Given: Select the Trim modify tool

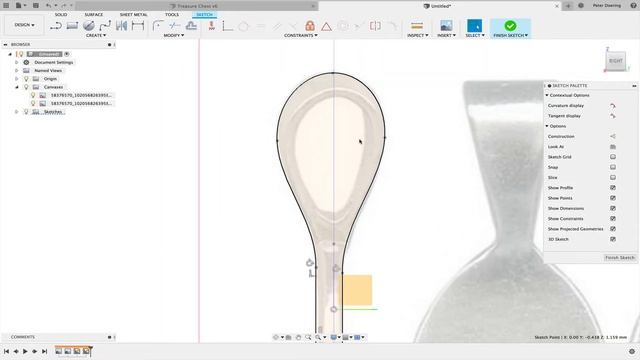Looking at the screenshot, I should click(x=174, y=26).
